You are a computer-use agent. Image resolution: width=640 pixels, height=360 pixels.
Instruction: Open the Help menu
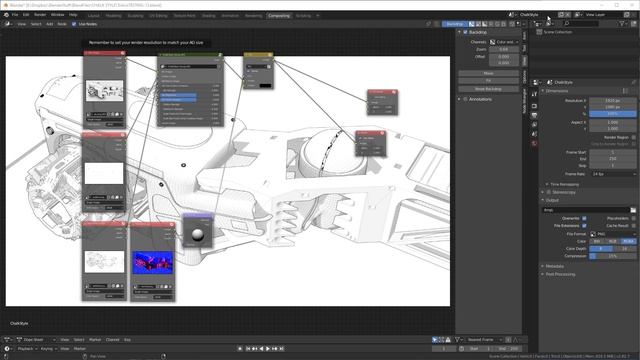pyautogui.click(x=73, y=15)
